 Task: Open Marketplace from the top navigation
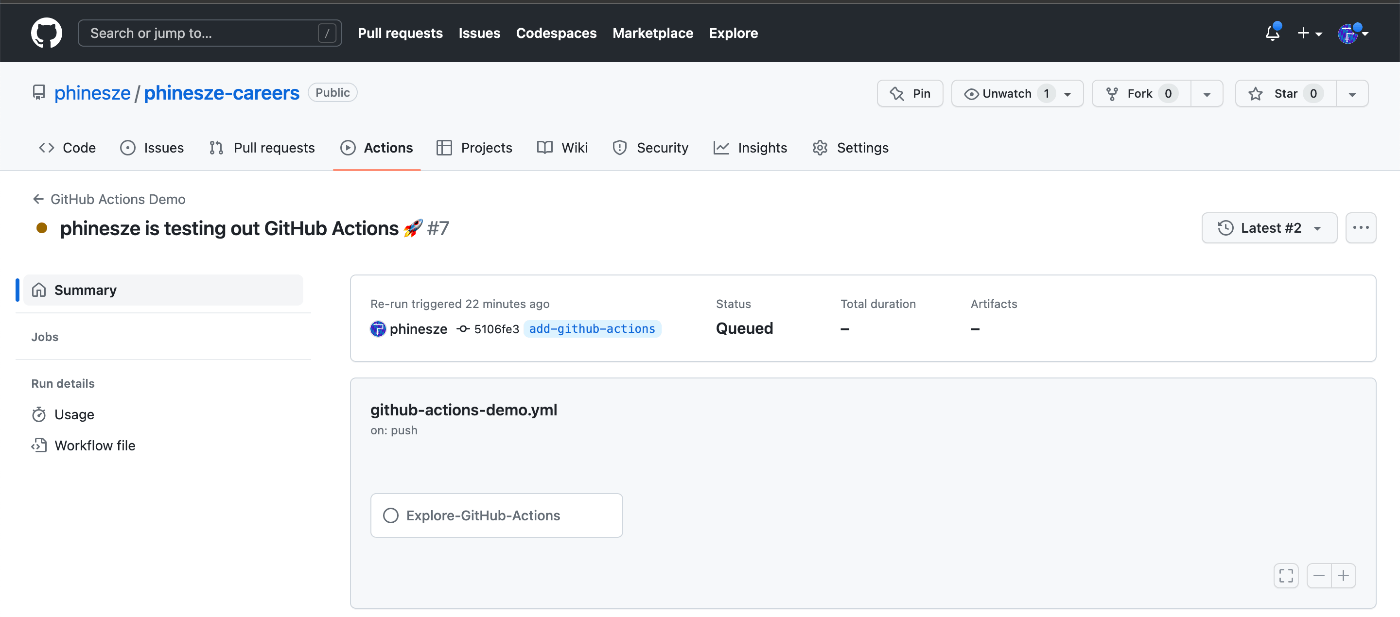coord(652,33)
